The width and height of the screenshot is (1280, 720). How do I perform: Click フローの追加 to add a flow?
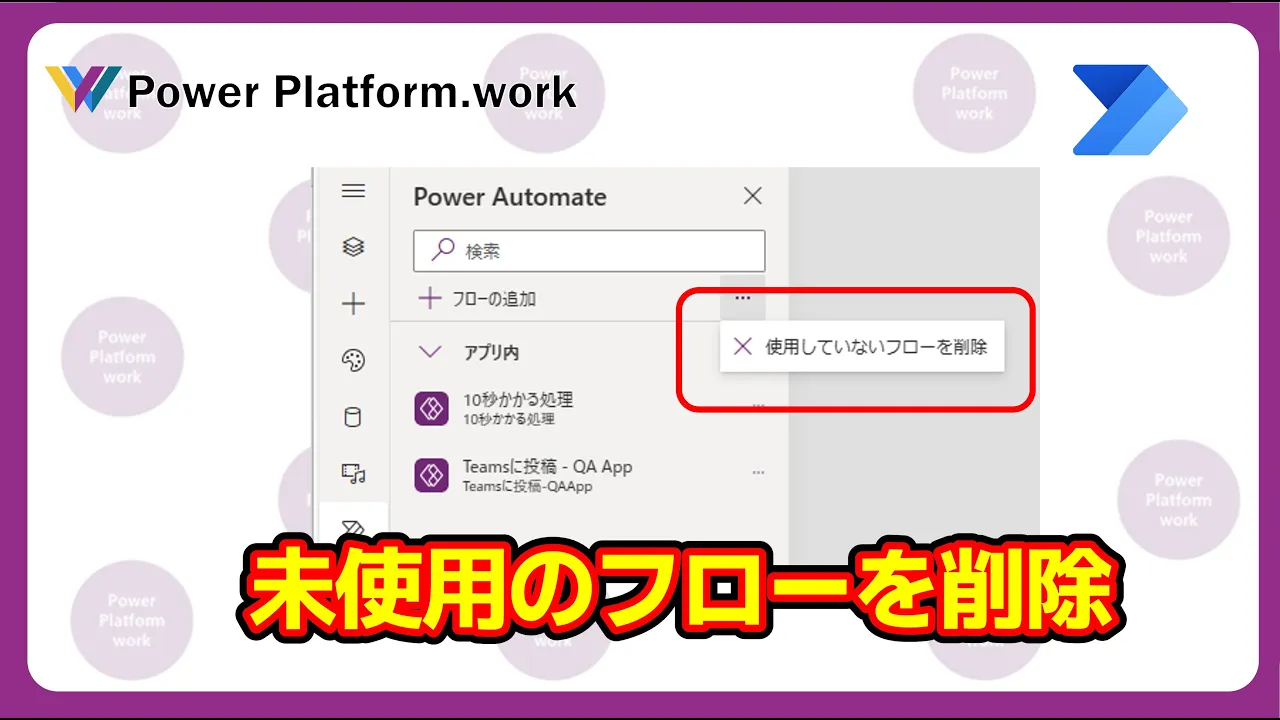477,298
